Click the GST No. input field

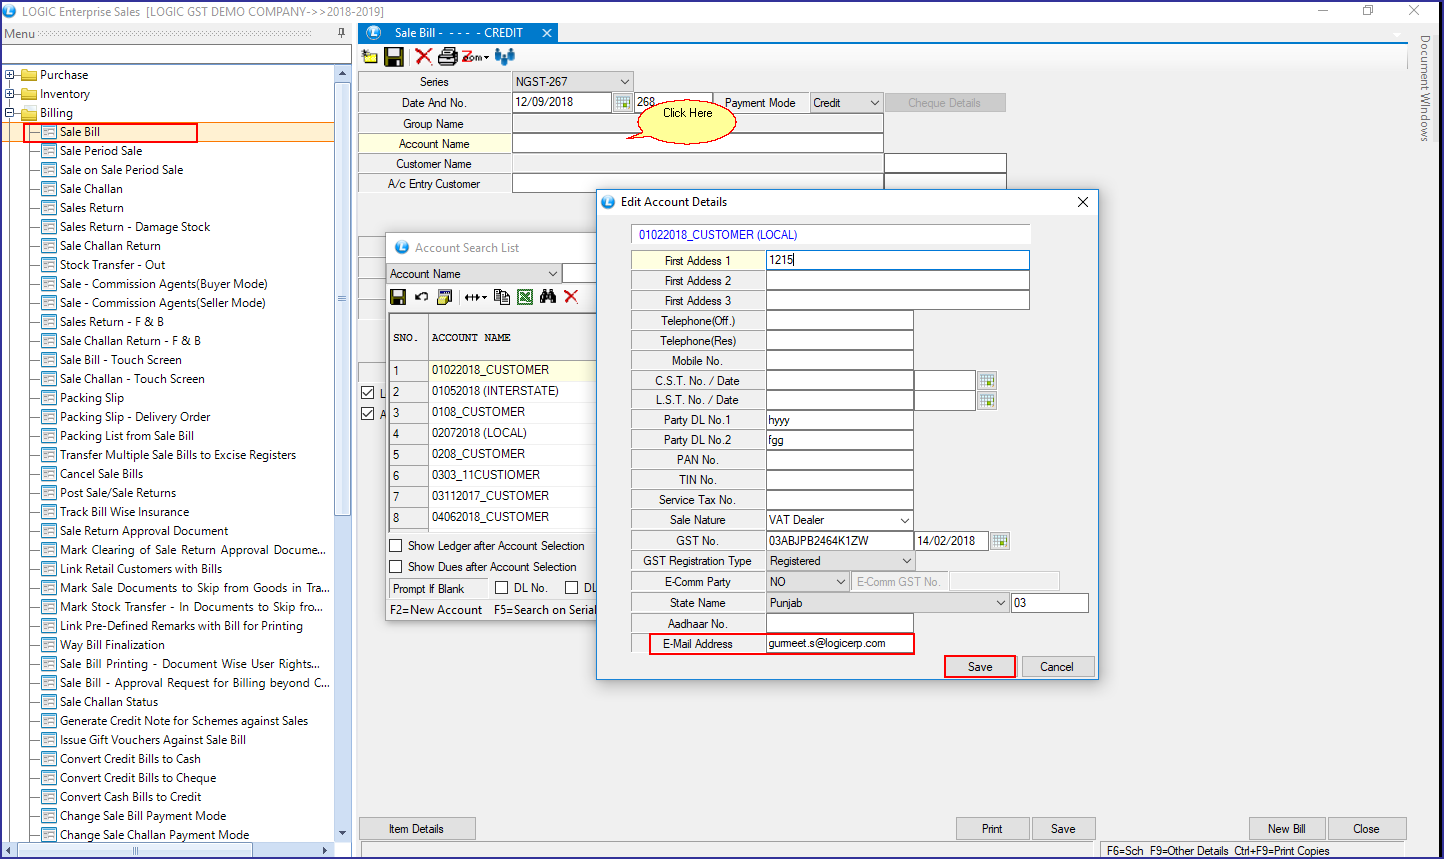click(840, 541)
